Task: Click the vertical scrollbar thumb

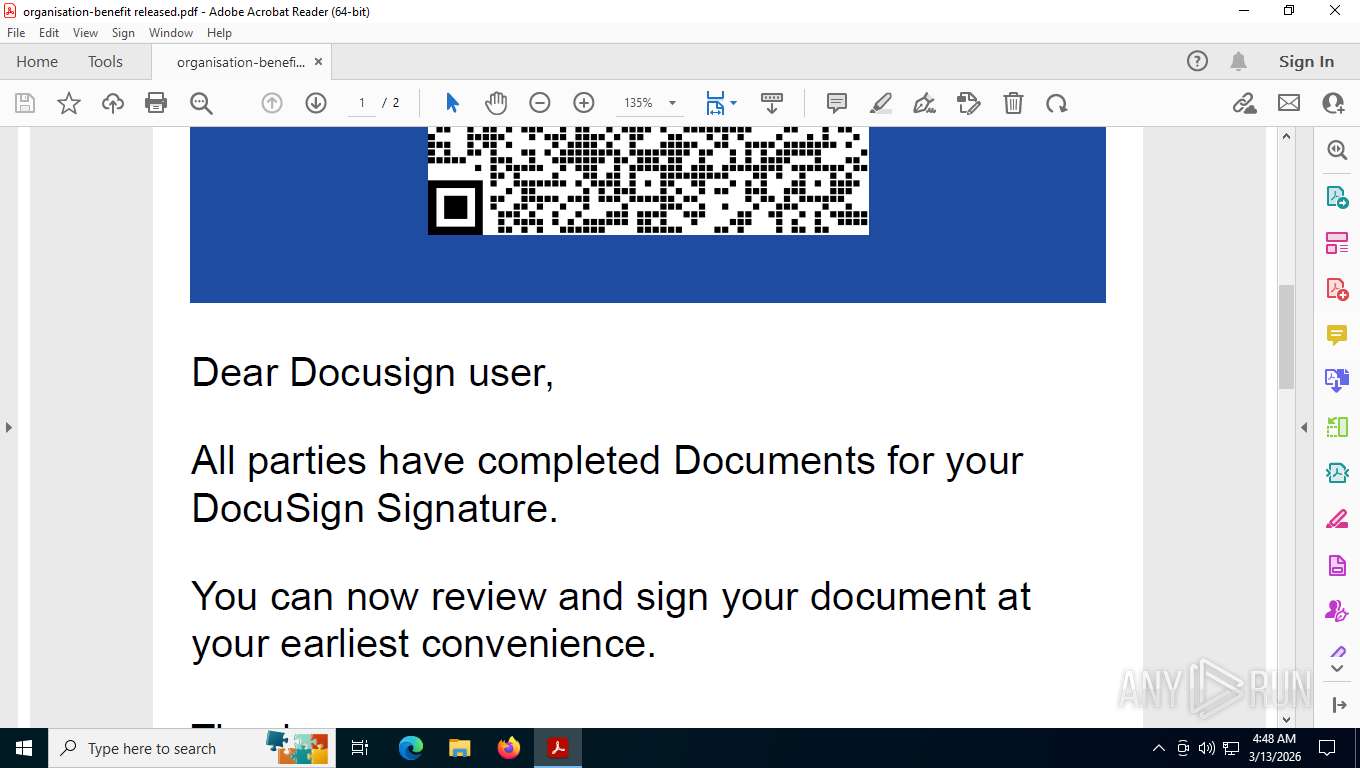Action: pos(1287,337)
